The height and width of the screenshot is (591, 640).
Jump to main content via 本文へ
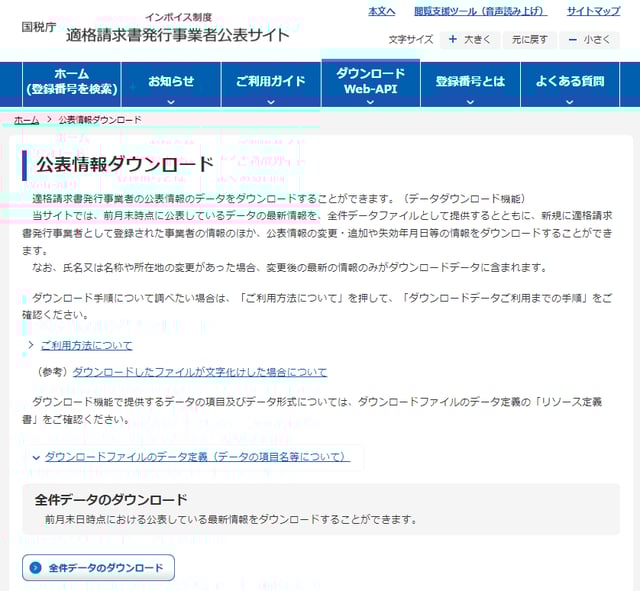(381, 11)
